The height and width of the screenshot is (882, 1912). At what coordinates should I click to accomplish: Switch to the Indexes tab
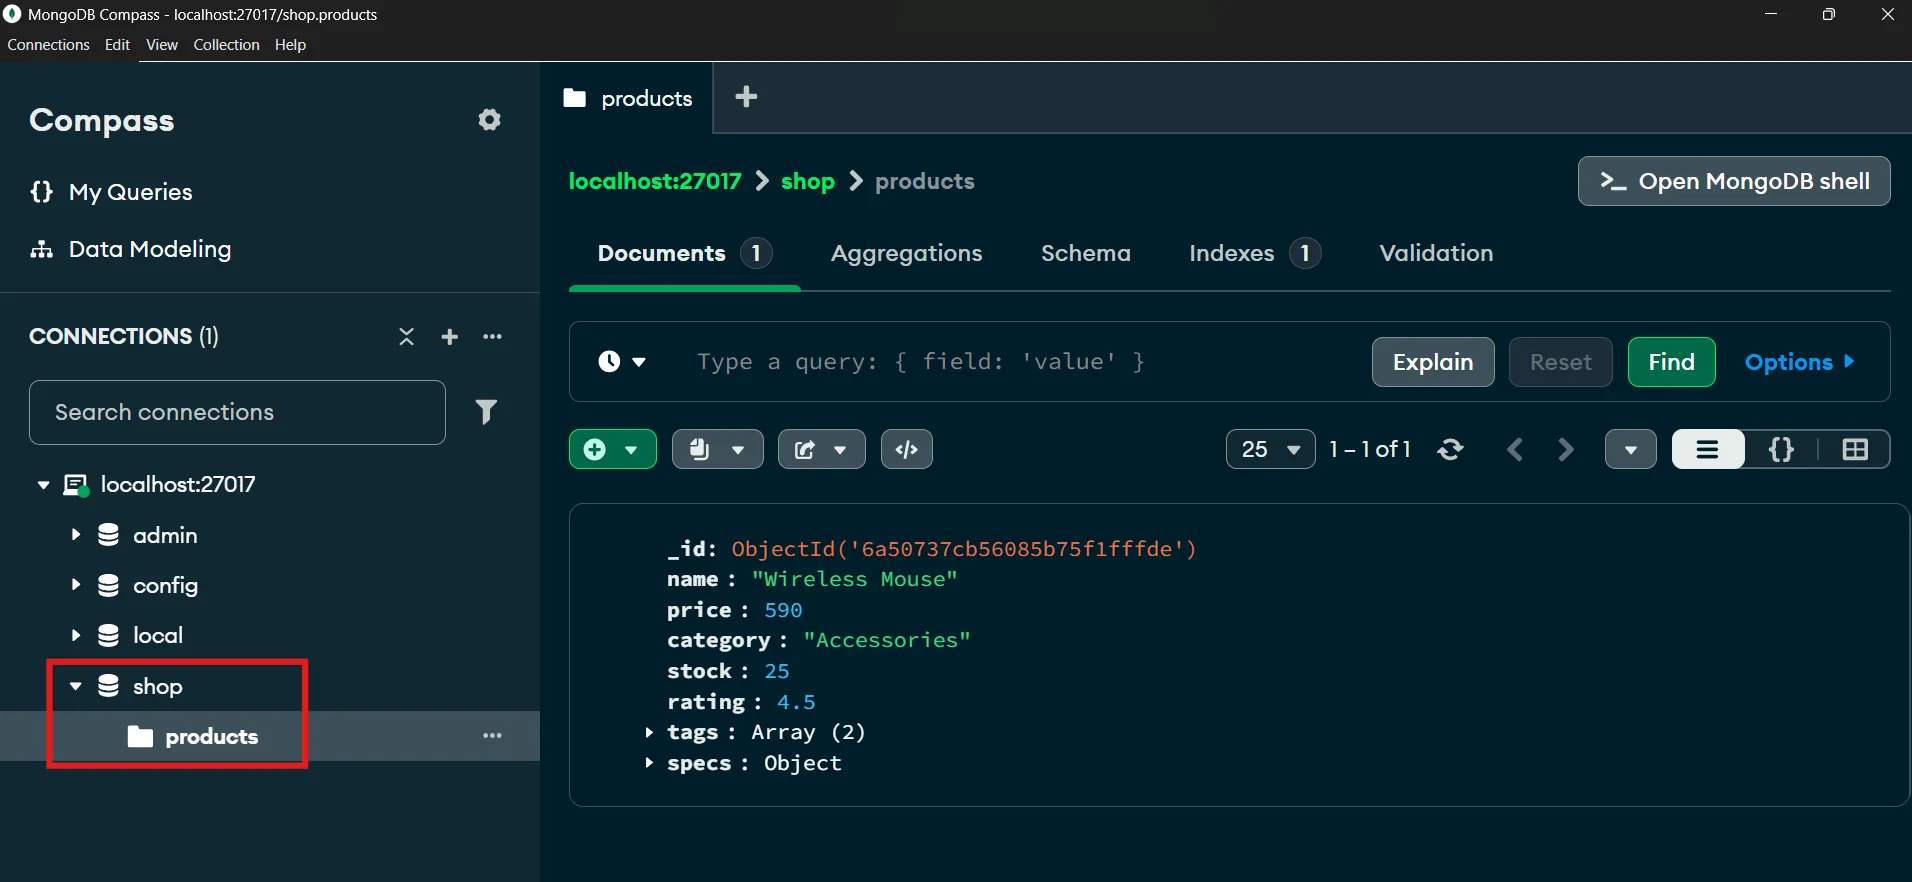1255,253
